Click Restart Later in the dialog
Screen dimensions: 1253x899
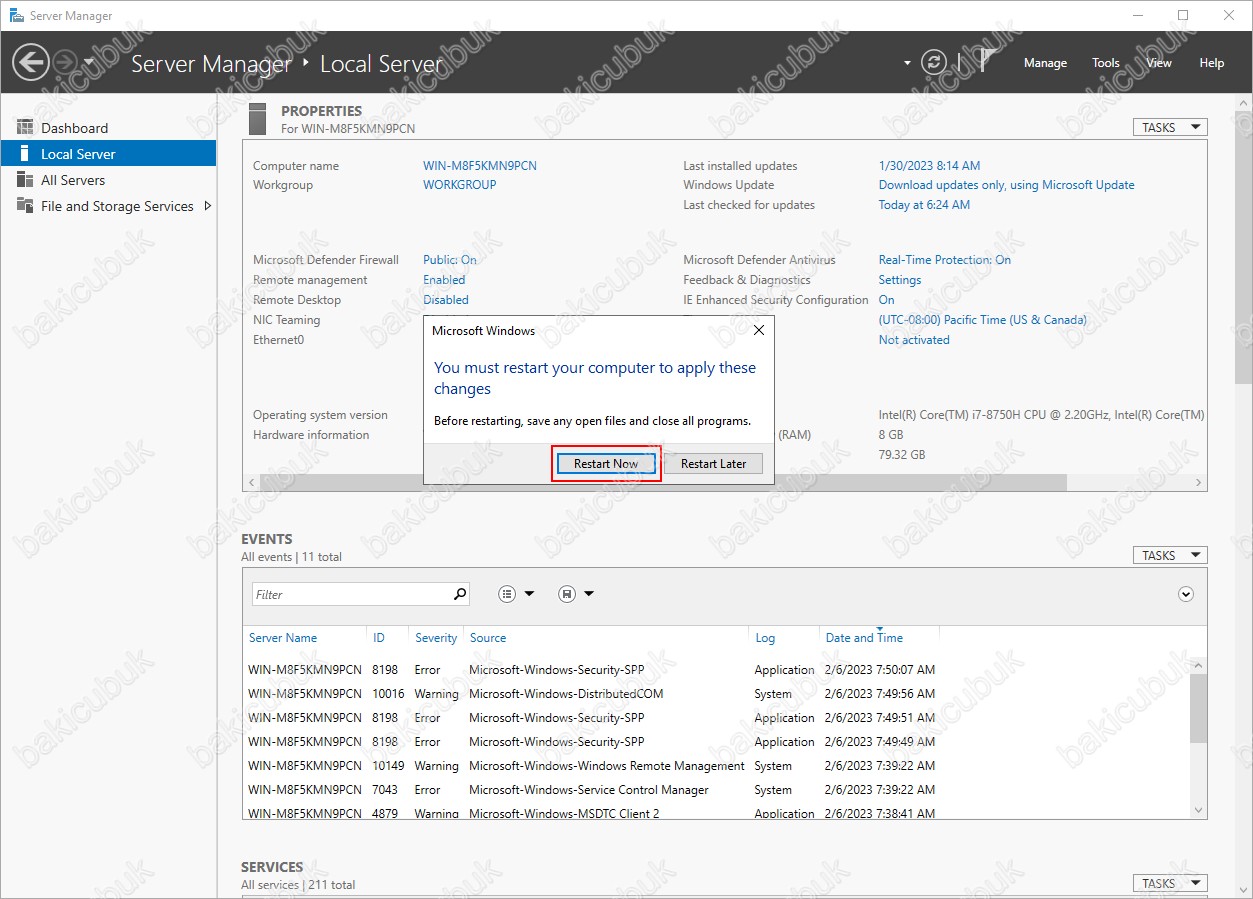(x=713, y=464)
